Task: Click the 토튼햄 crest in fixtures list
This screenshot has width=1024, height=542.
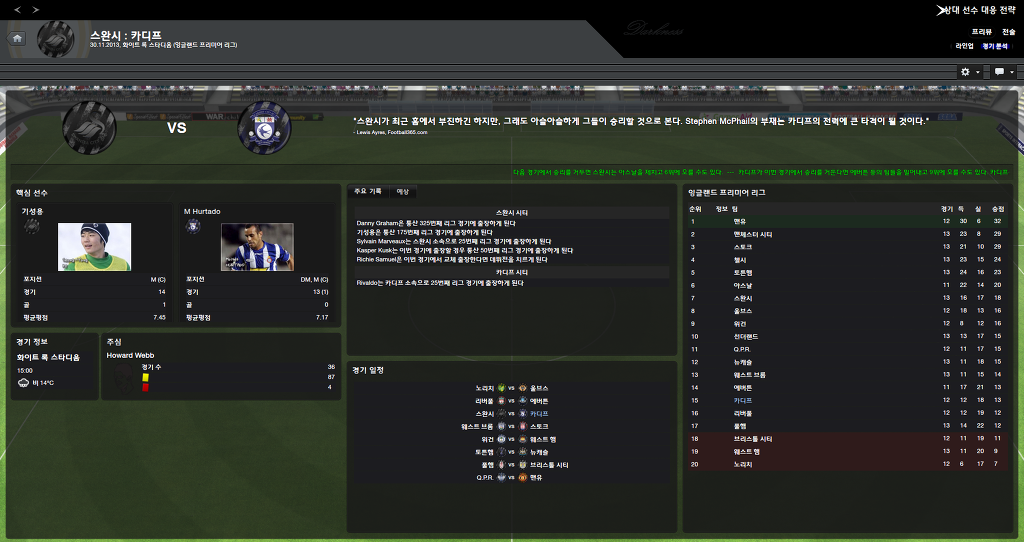Action: (502, 452)
